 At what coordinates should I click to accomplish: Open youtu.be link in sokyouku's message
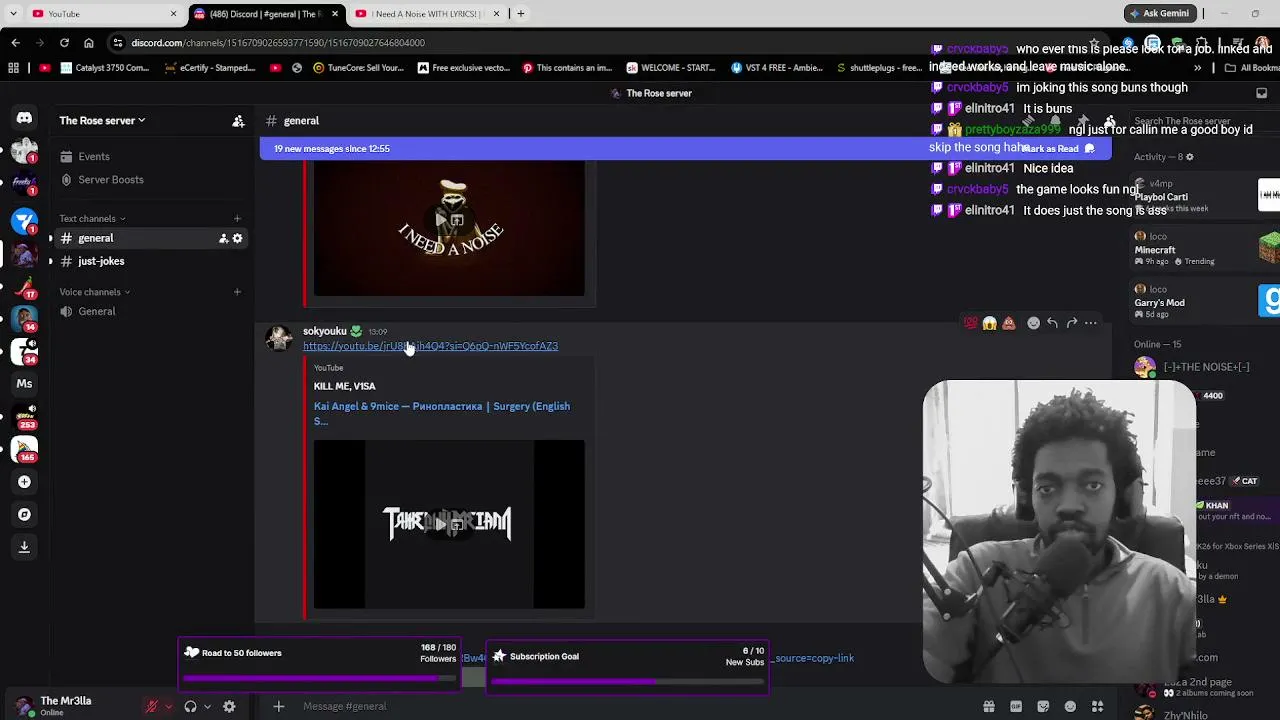(x=430, y=346)
